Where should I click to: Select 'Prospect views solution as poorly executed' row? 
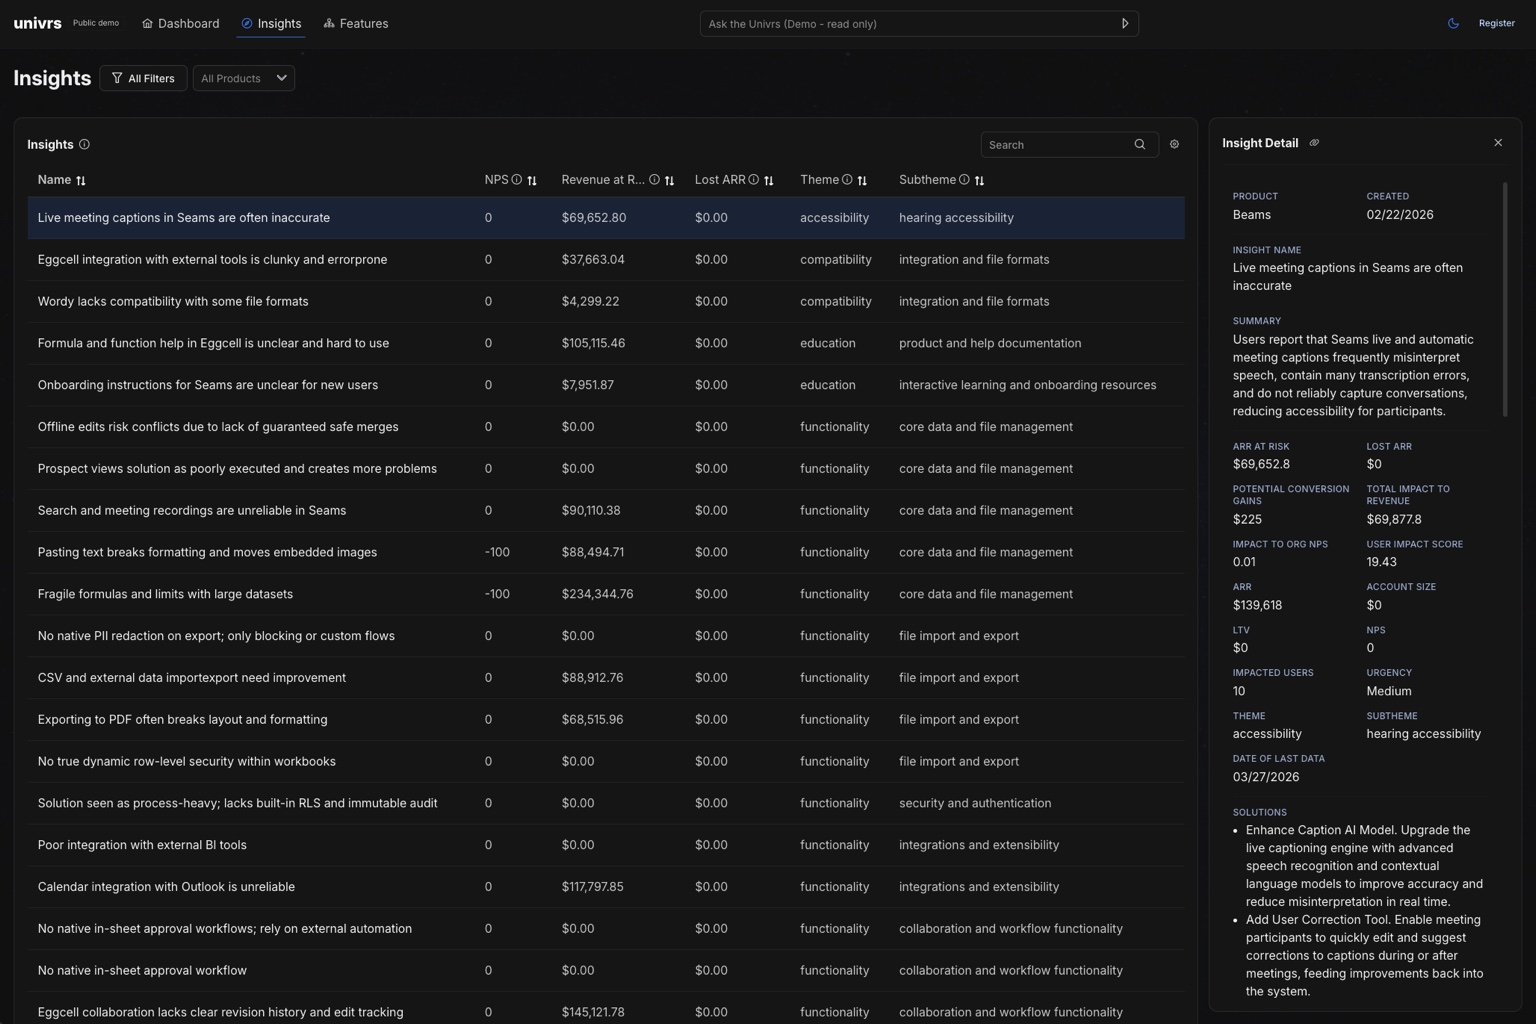pyautogui.click(x=606, y=469)
